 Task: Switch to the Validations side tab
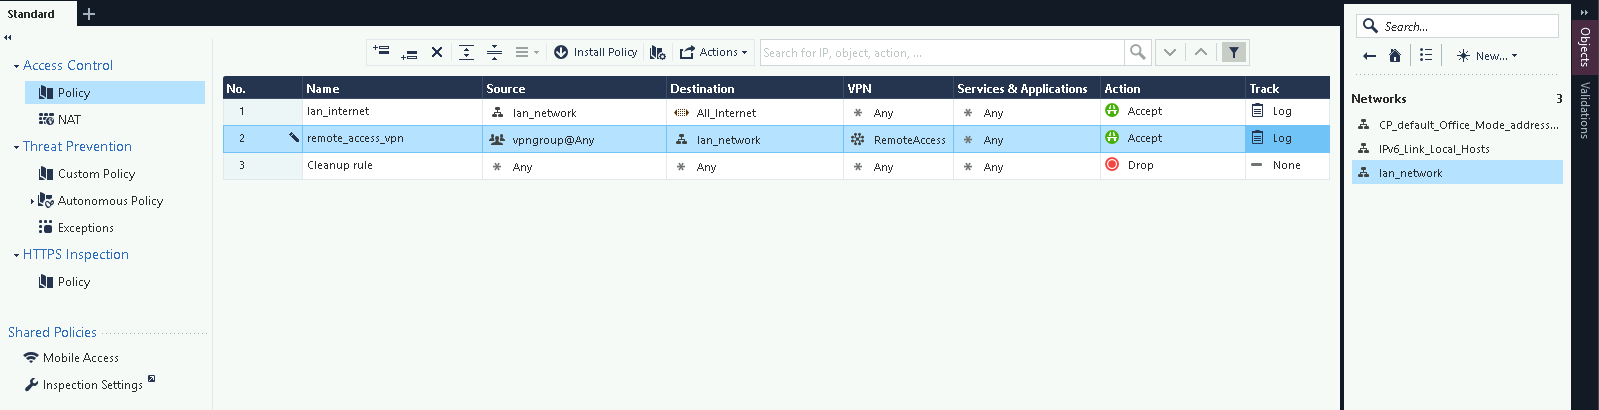click(1584, 110)
